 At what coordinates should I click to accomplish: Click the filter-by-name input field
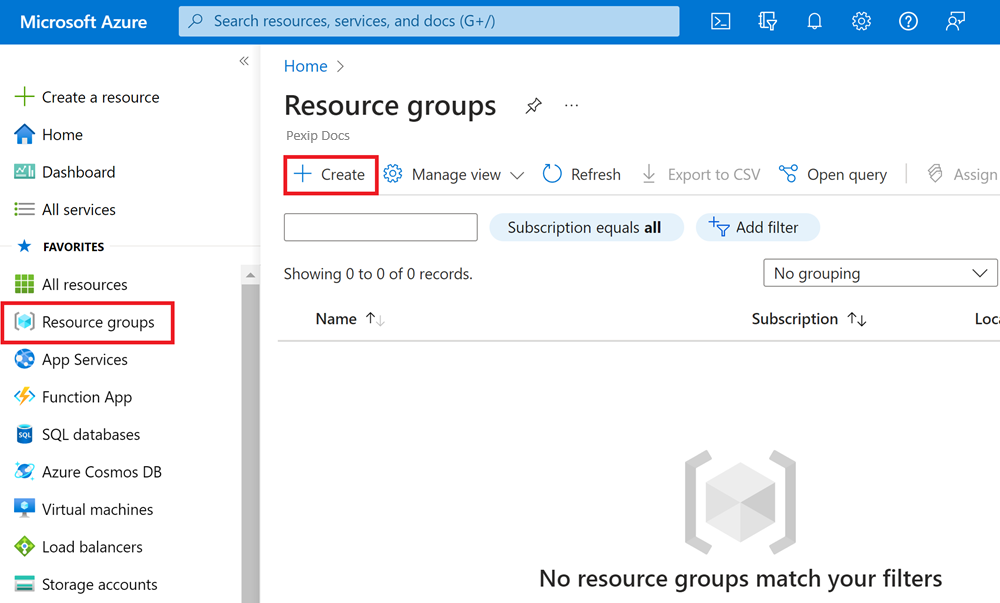(380, 227)
